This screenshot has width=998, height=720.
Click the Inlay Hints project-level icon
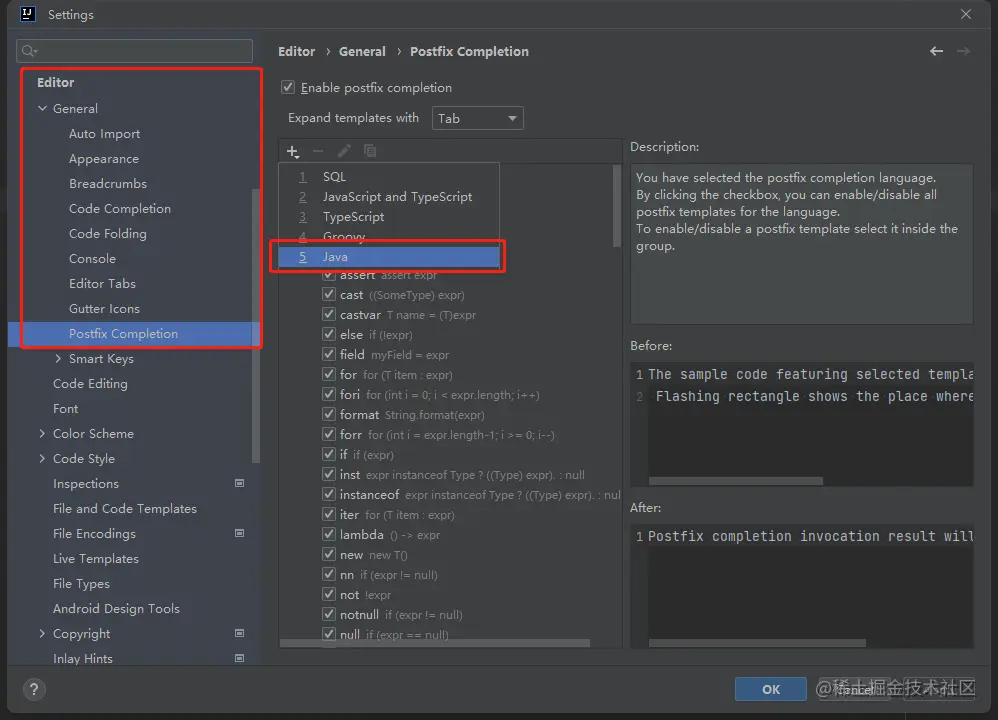pyautogui.click(x=239, y=658)
